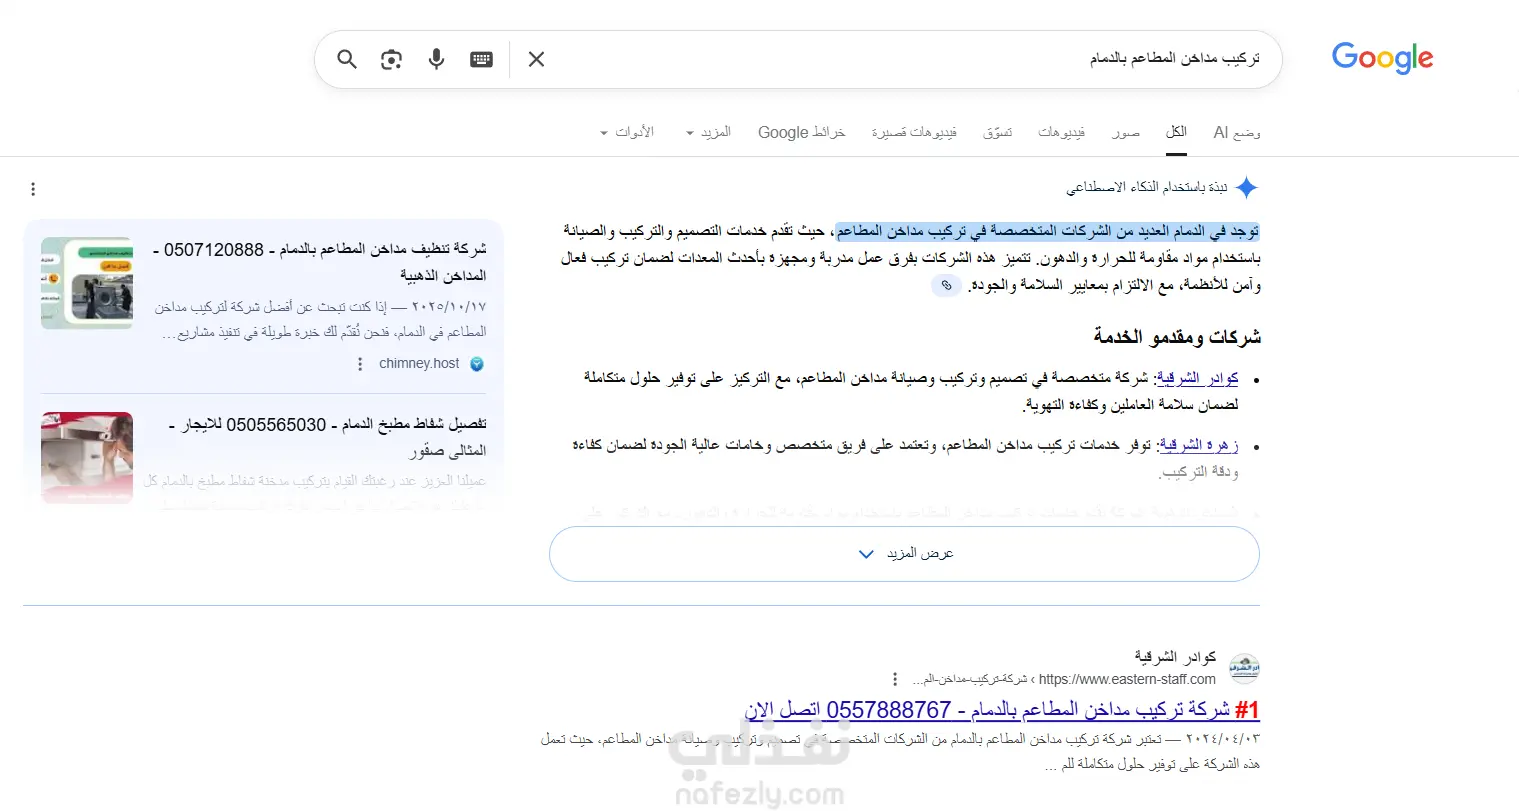Click the search magnifier icon

coord(347,59)
